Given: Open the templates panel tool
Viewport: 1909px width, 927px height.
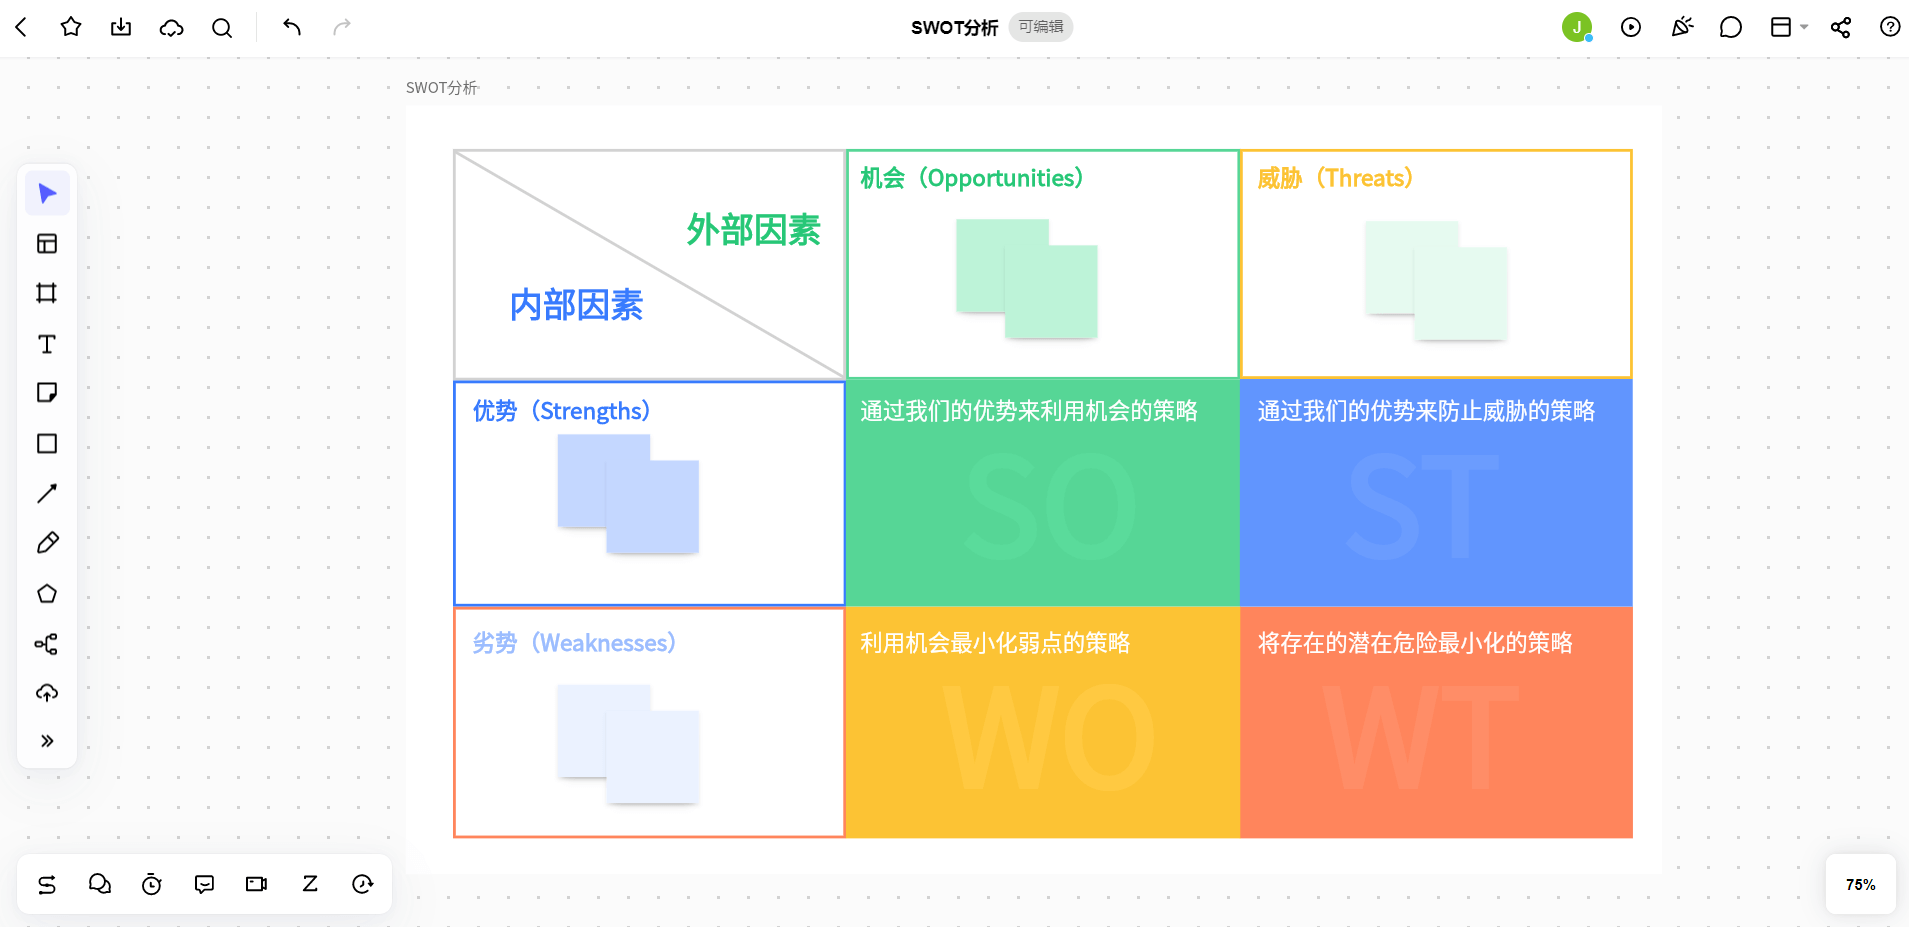Looking at the screenshot, I should pyautogui.click(x=47, y=243).
